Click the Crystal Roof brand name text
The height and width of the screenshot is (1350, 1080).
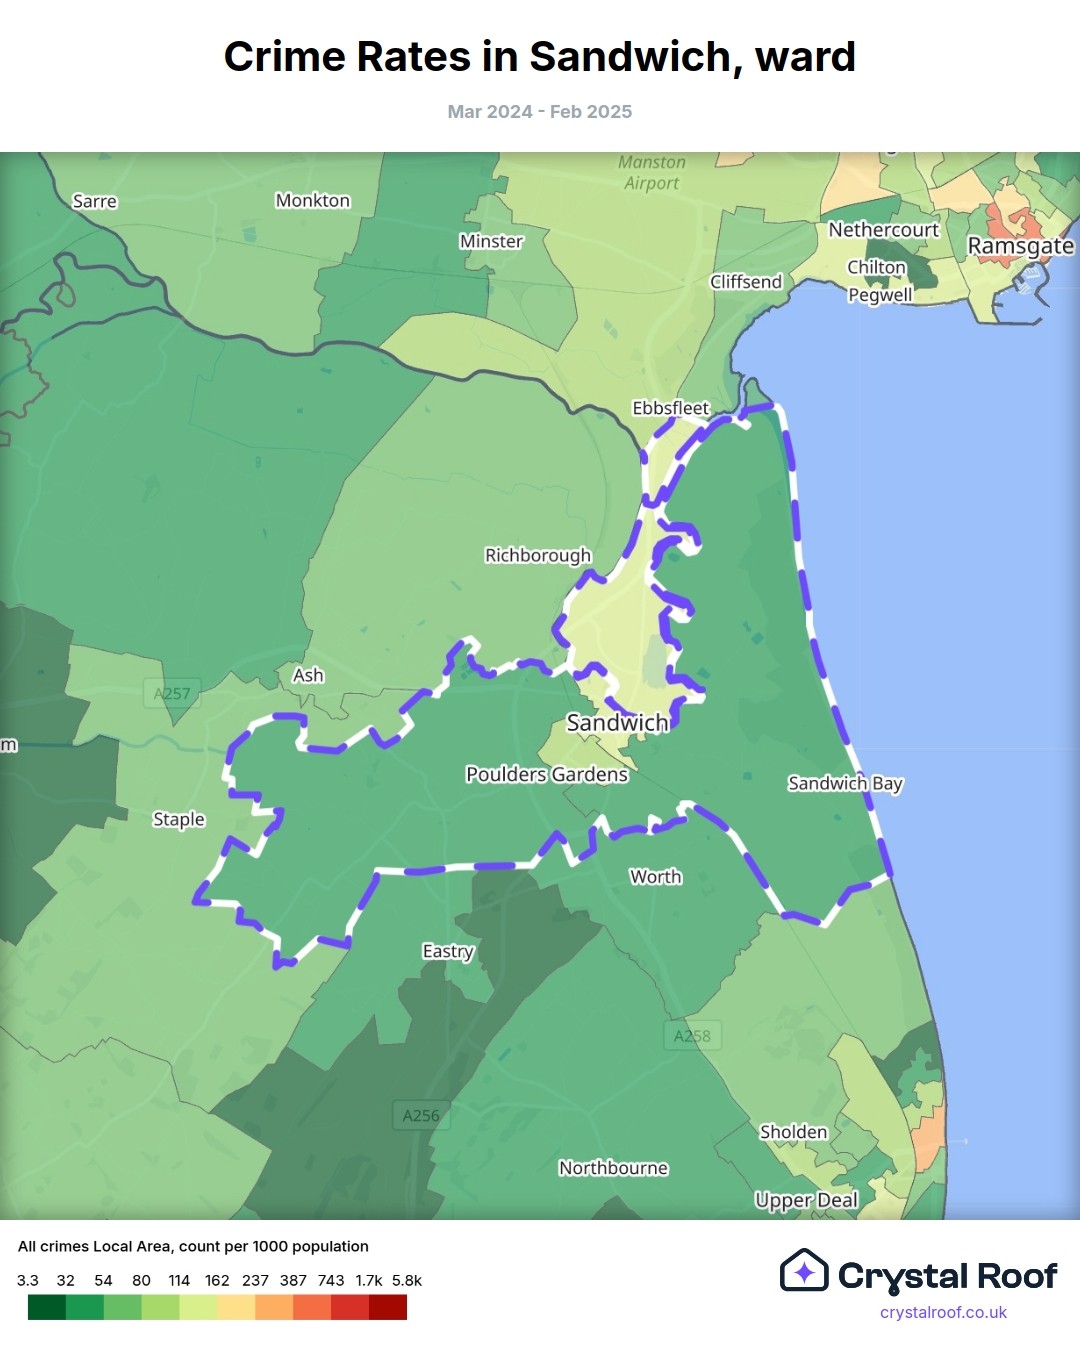[947, 1276]
